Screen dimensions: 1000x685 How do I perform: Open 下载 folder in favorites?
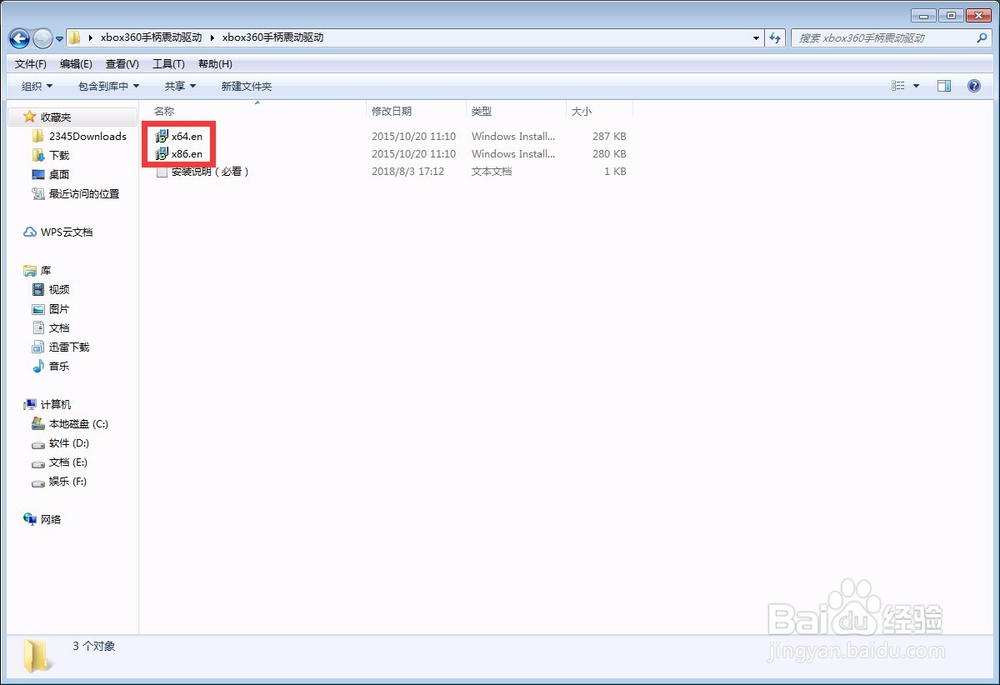tap(59, 156)
